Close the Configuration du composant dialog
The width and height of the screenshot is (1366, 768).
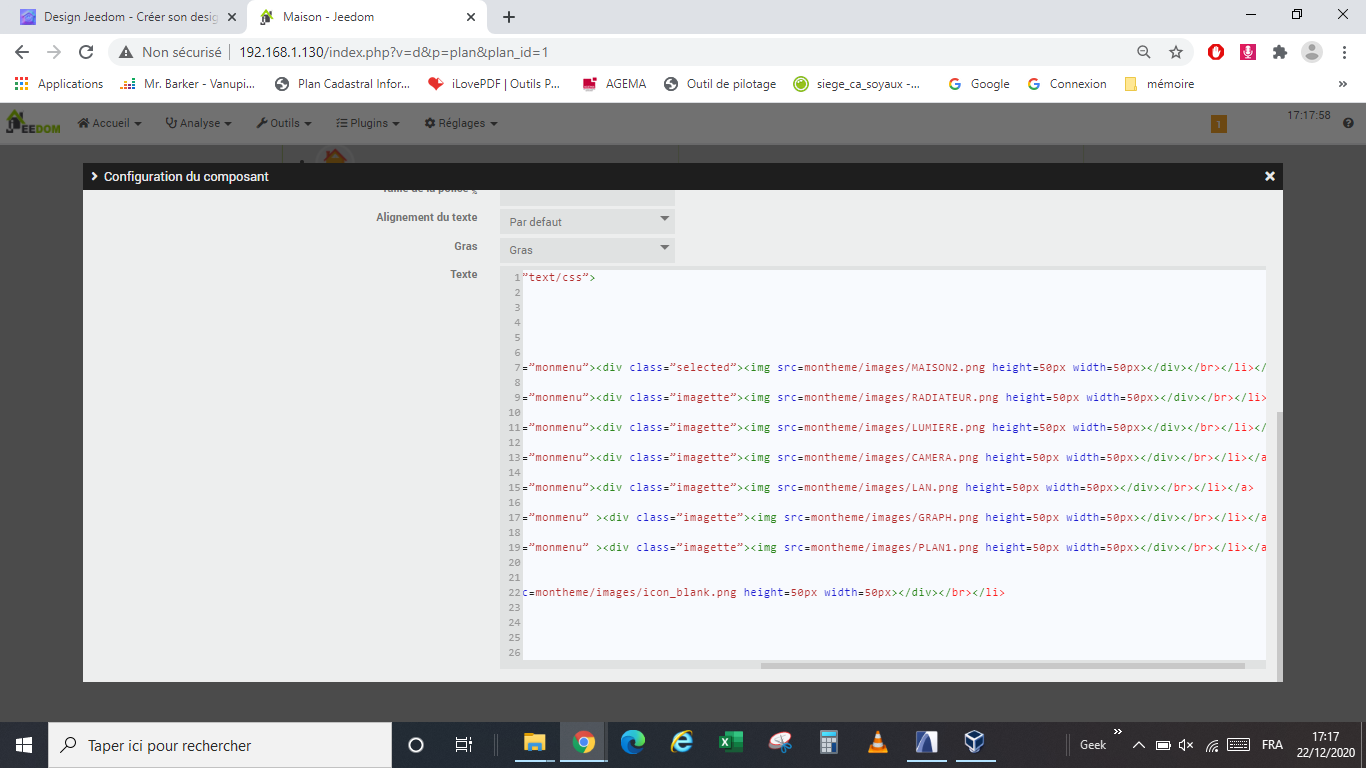(x=1270, y=176)
